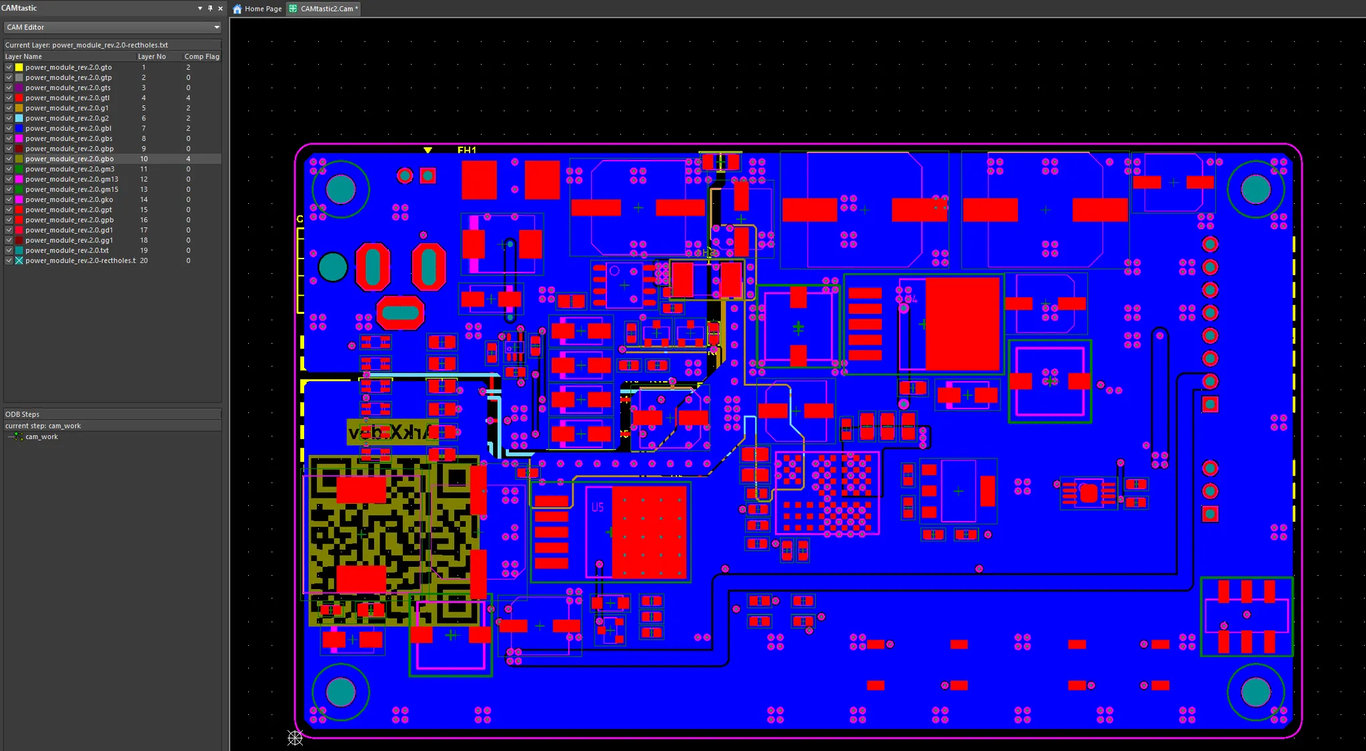Toggle visibility checkbox for power_module_rev.2.0.gtp
Image resolution: width=1366 pixels, height=751 pixels.
click(9, 77)
